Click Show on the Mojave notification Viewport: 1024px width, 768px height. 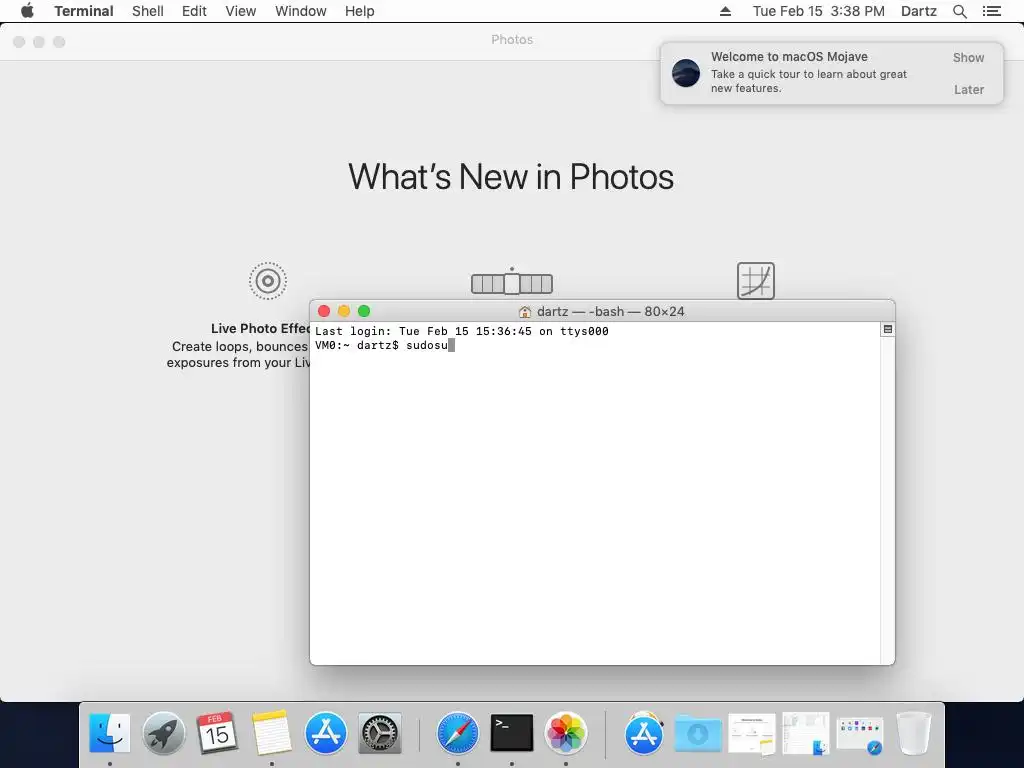968,57
